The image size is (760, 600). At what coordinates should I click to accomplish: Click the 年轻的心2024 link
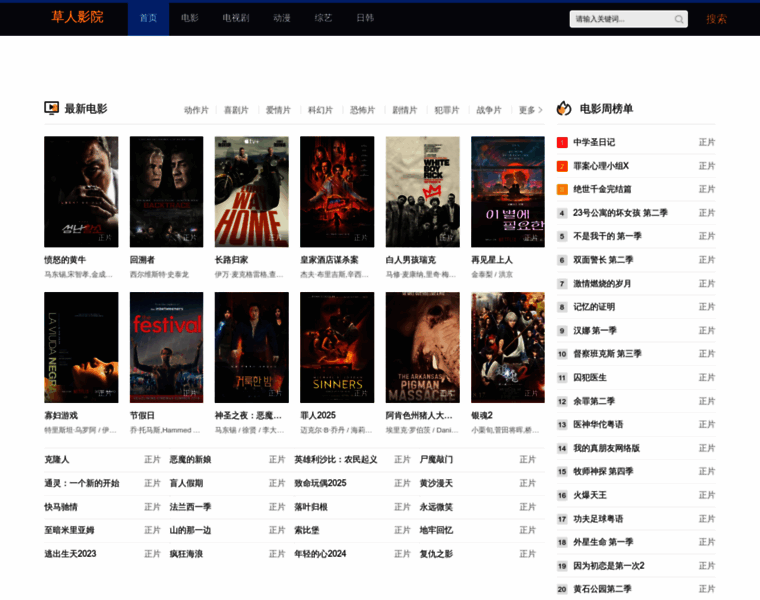pyautogui.click(x=320, y=554)
